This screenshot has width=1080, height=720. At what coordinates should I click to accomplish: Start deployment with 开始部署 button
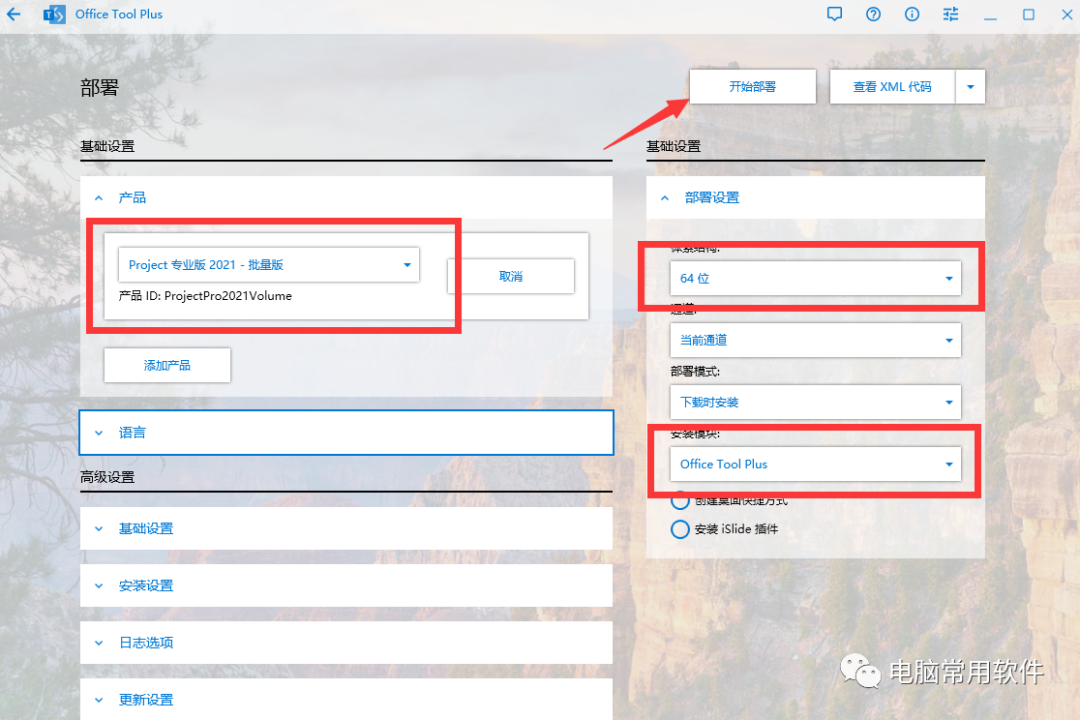coord(753,87)
